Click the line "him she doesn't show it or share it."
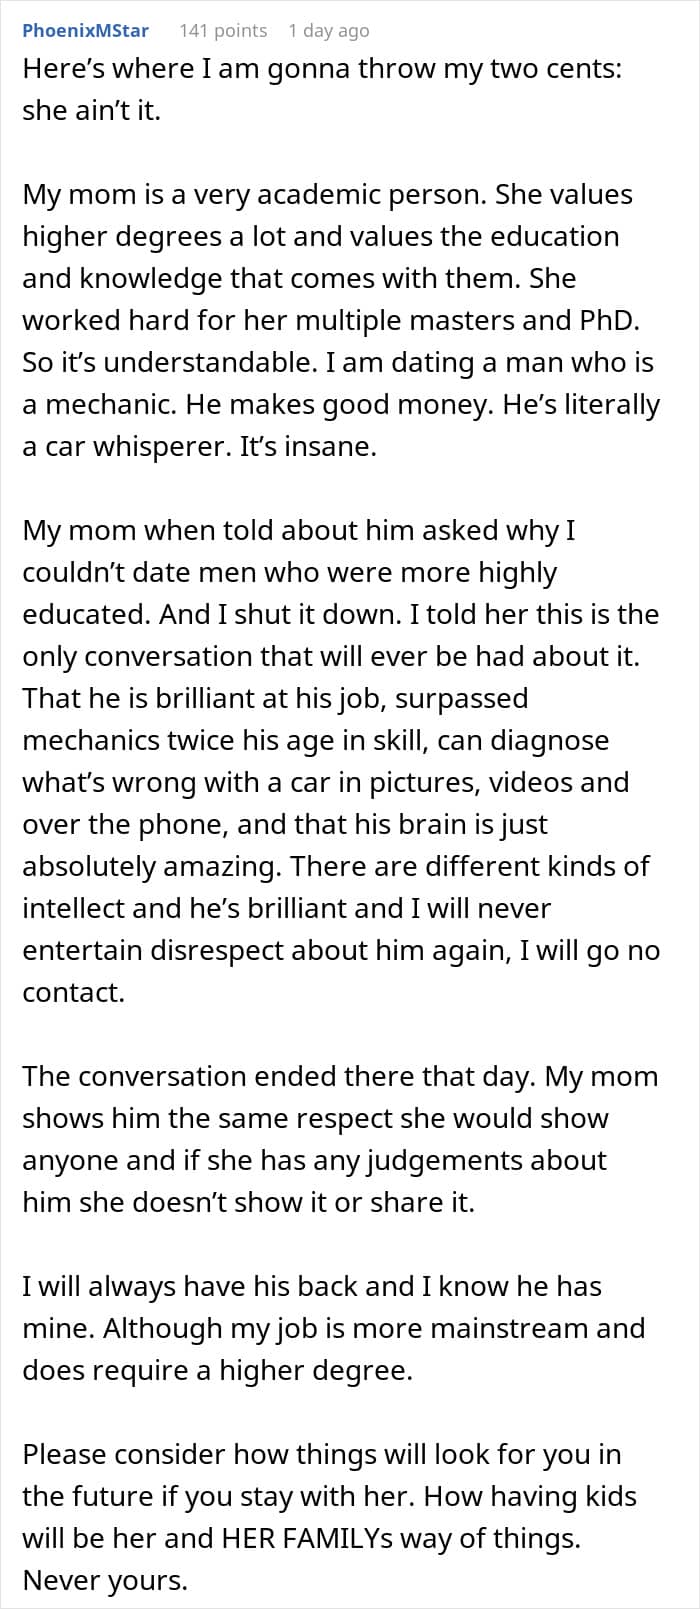The image size is (700, 1609). [248, 1202]
